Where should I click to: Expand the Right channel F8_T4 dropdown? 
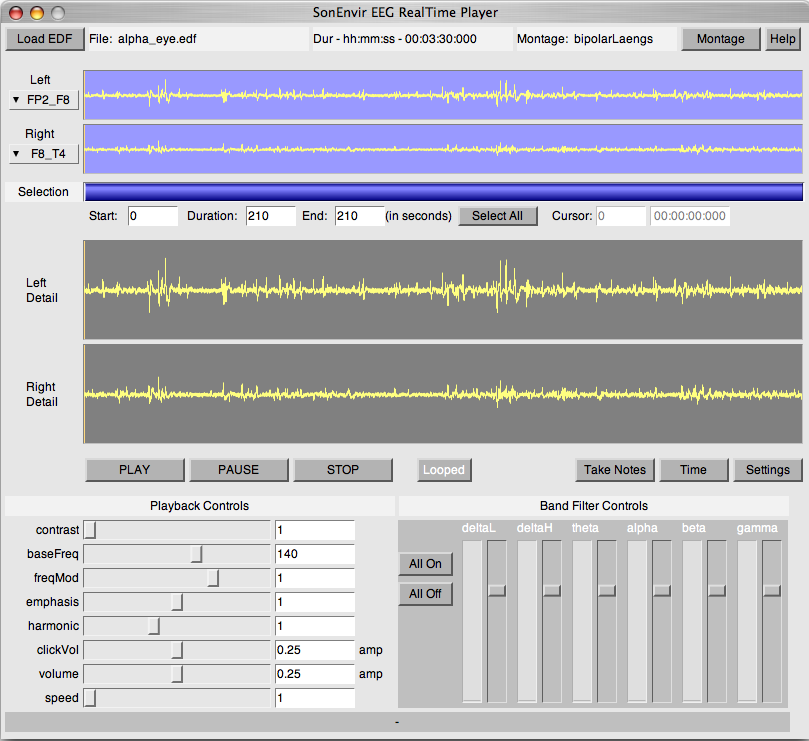point(44,154)
